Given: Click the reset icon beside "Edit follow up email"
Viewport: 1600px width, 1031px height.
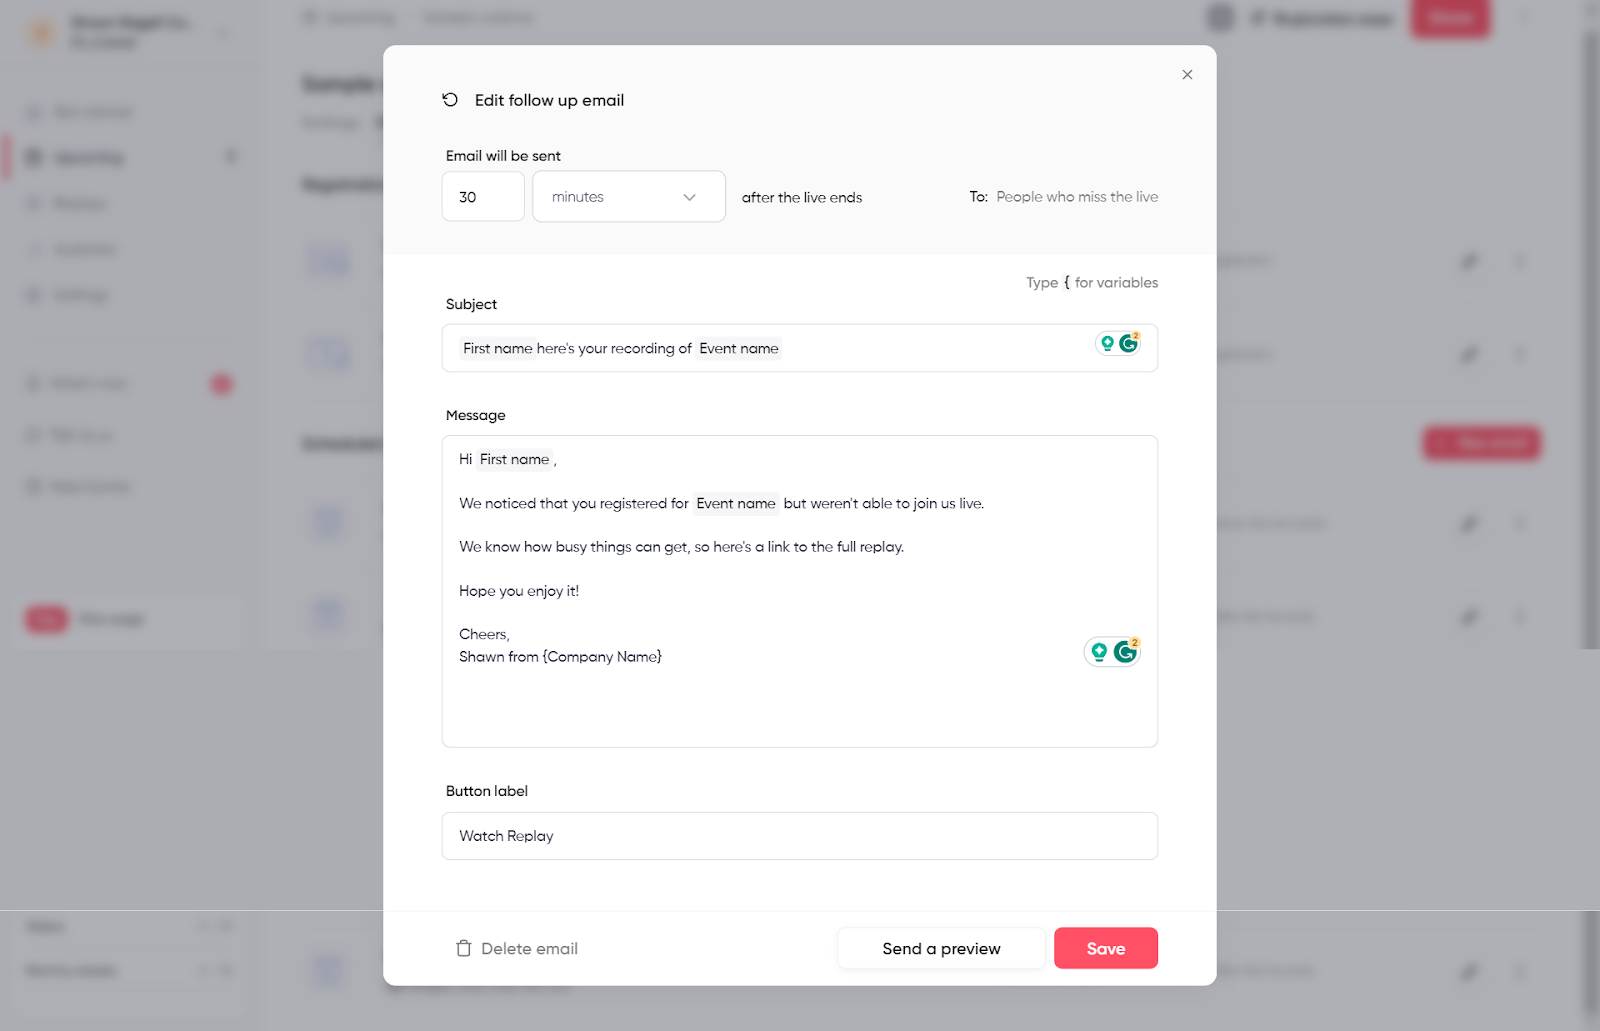Looking at the screenshot, I should click(x=449, y=99).
